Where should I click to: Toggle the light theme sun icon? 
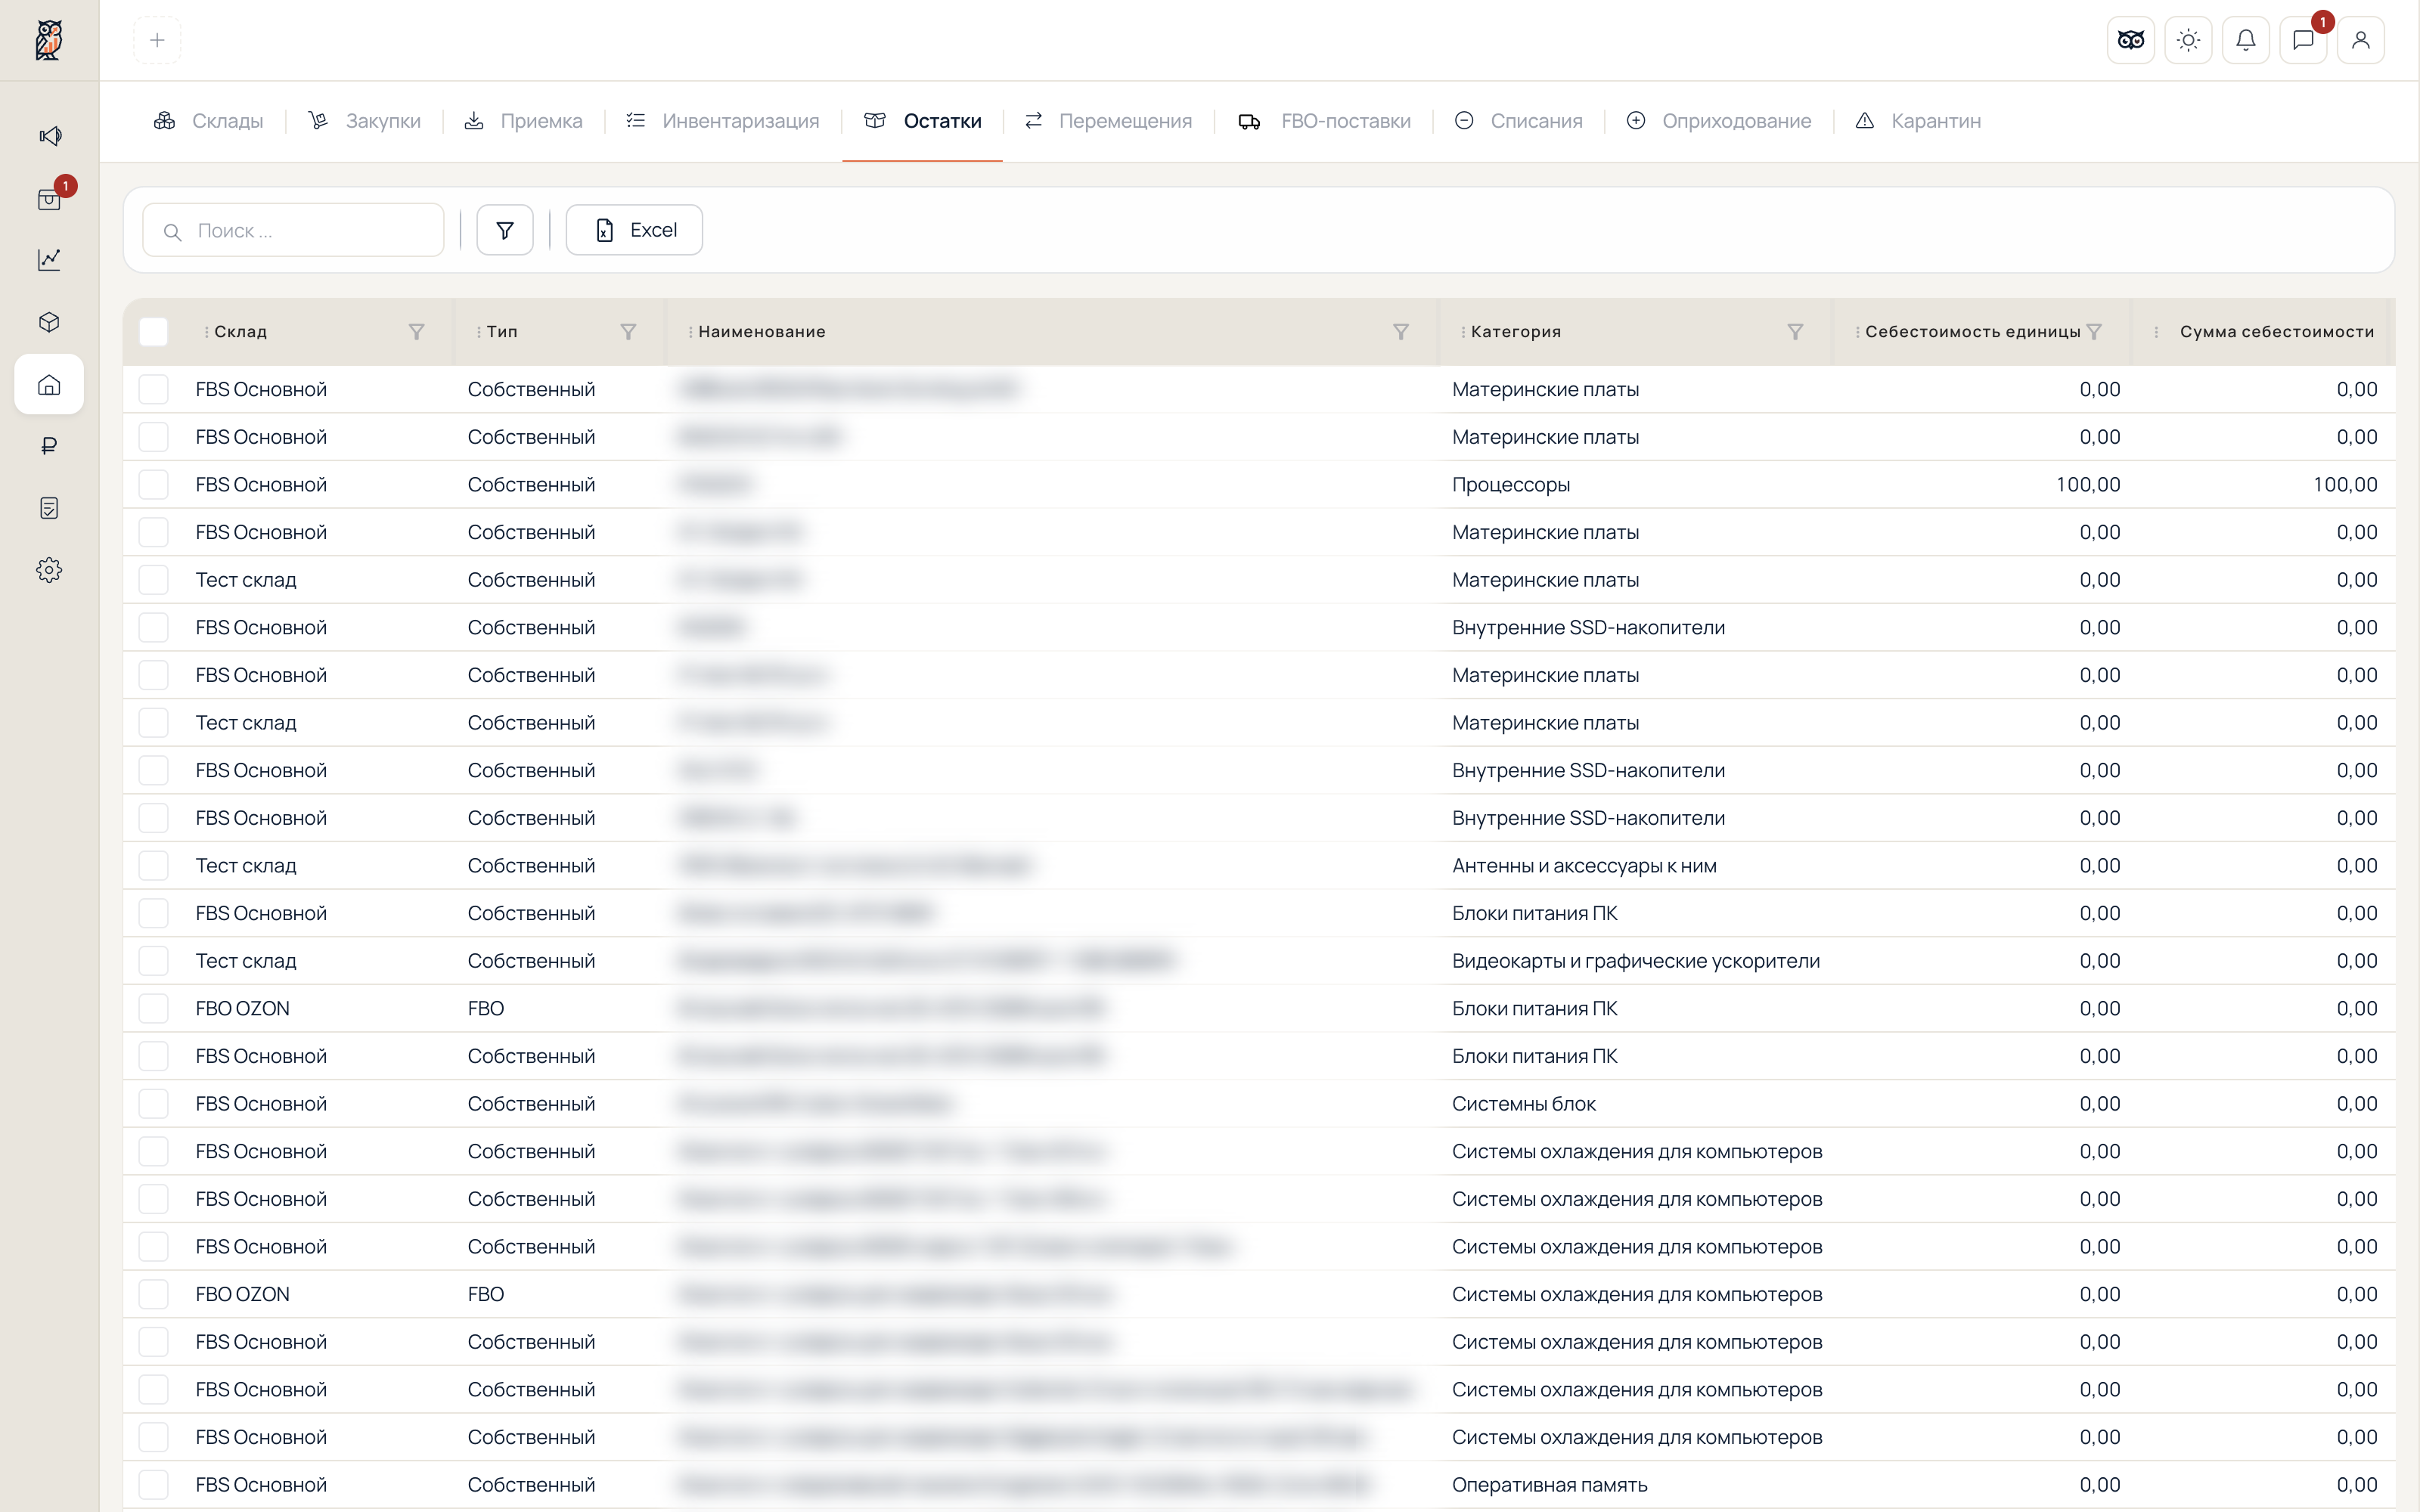(x=2188, y=40)
